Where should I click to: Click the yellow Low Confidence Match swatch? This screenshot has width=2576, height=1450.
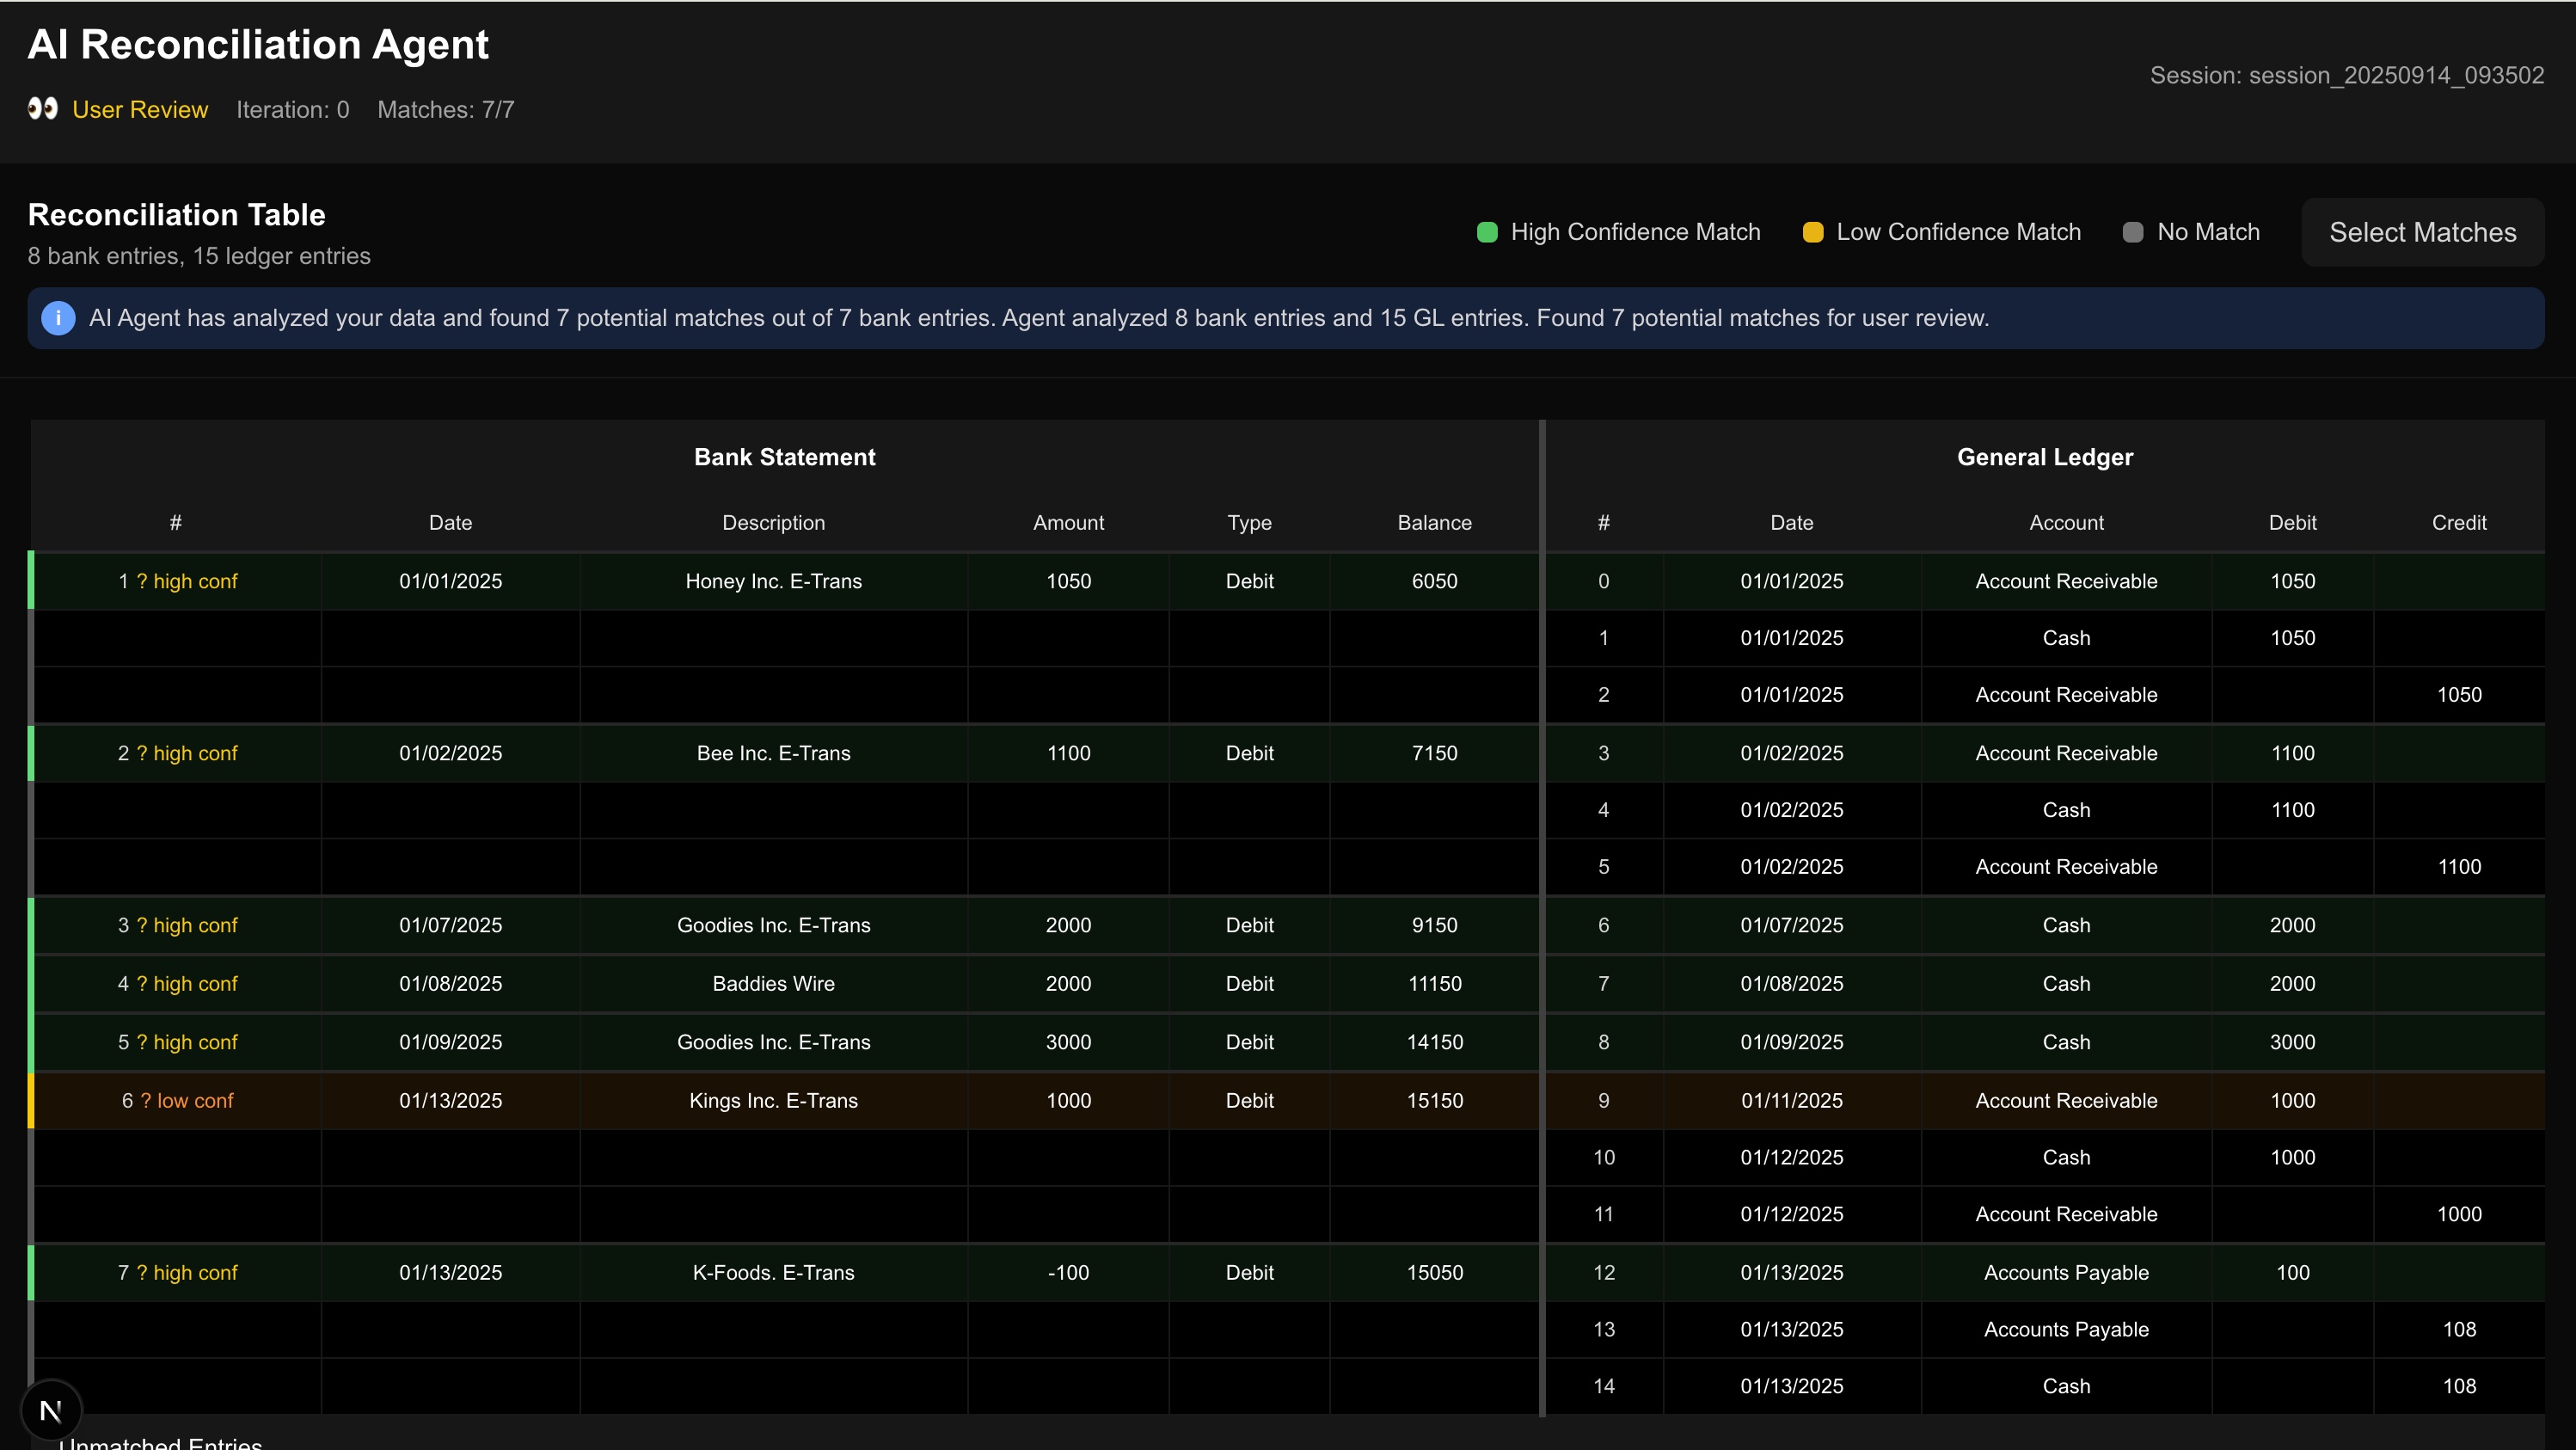[1812, 232]
